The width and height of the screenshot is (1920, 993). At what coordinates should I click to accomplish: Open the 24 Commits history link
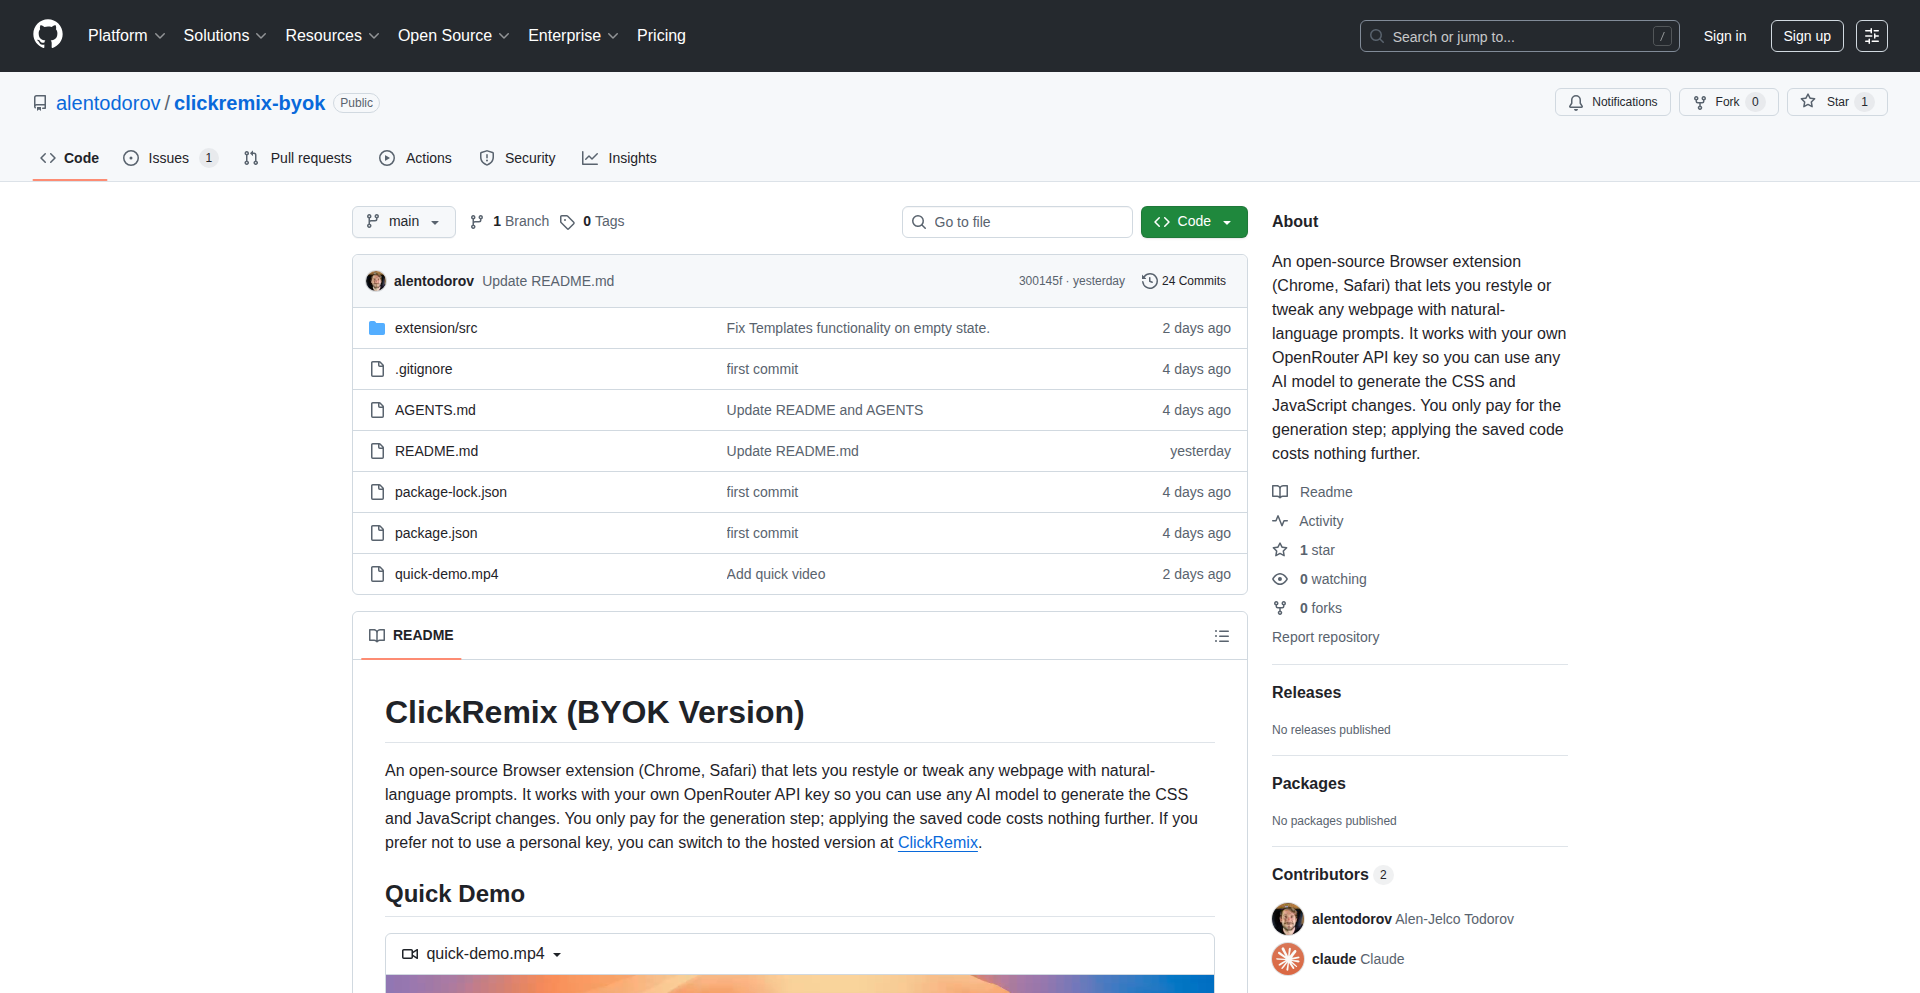[x=1184, y=281]
